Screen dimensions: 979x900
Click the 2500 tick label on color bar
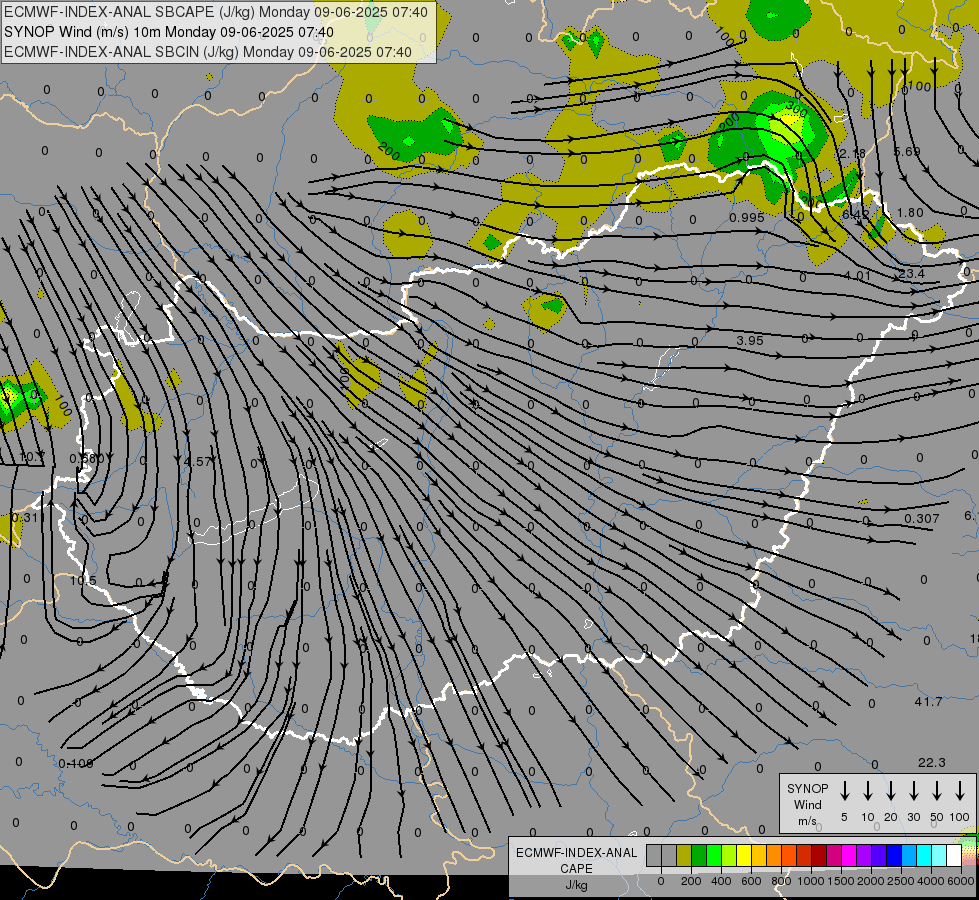point(900,881)
